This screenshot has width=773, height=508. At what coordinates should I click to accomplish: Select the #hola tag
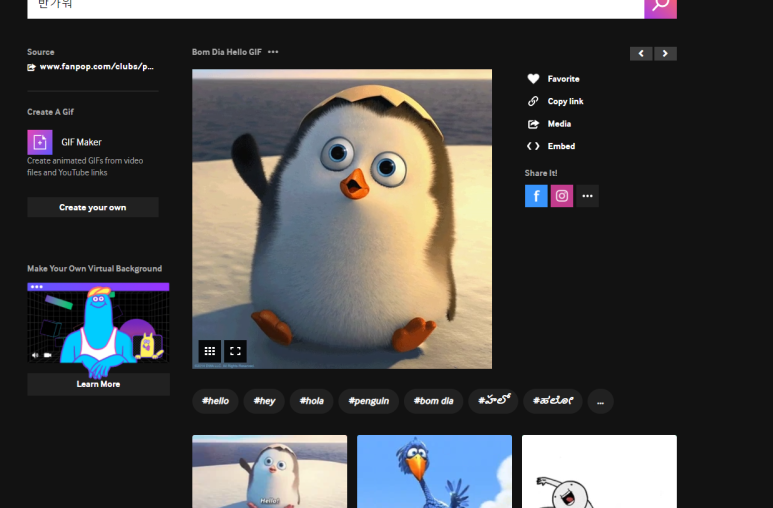(x=312, y=401)
